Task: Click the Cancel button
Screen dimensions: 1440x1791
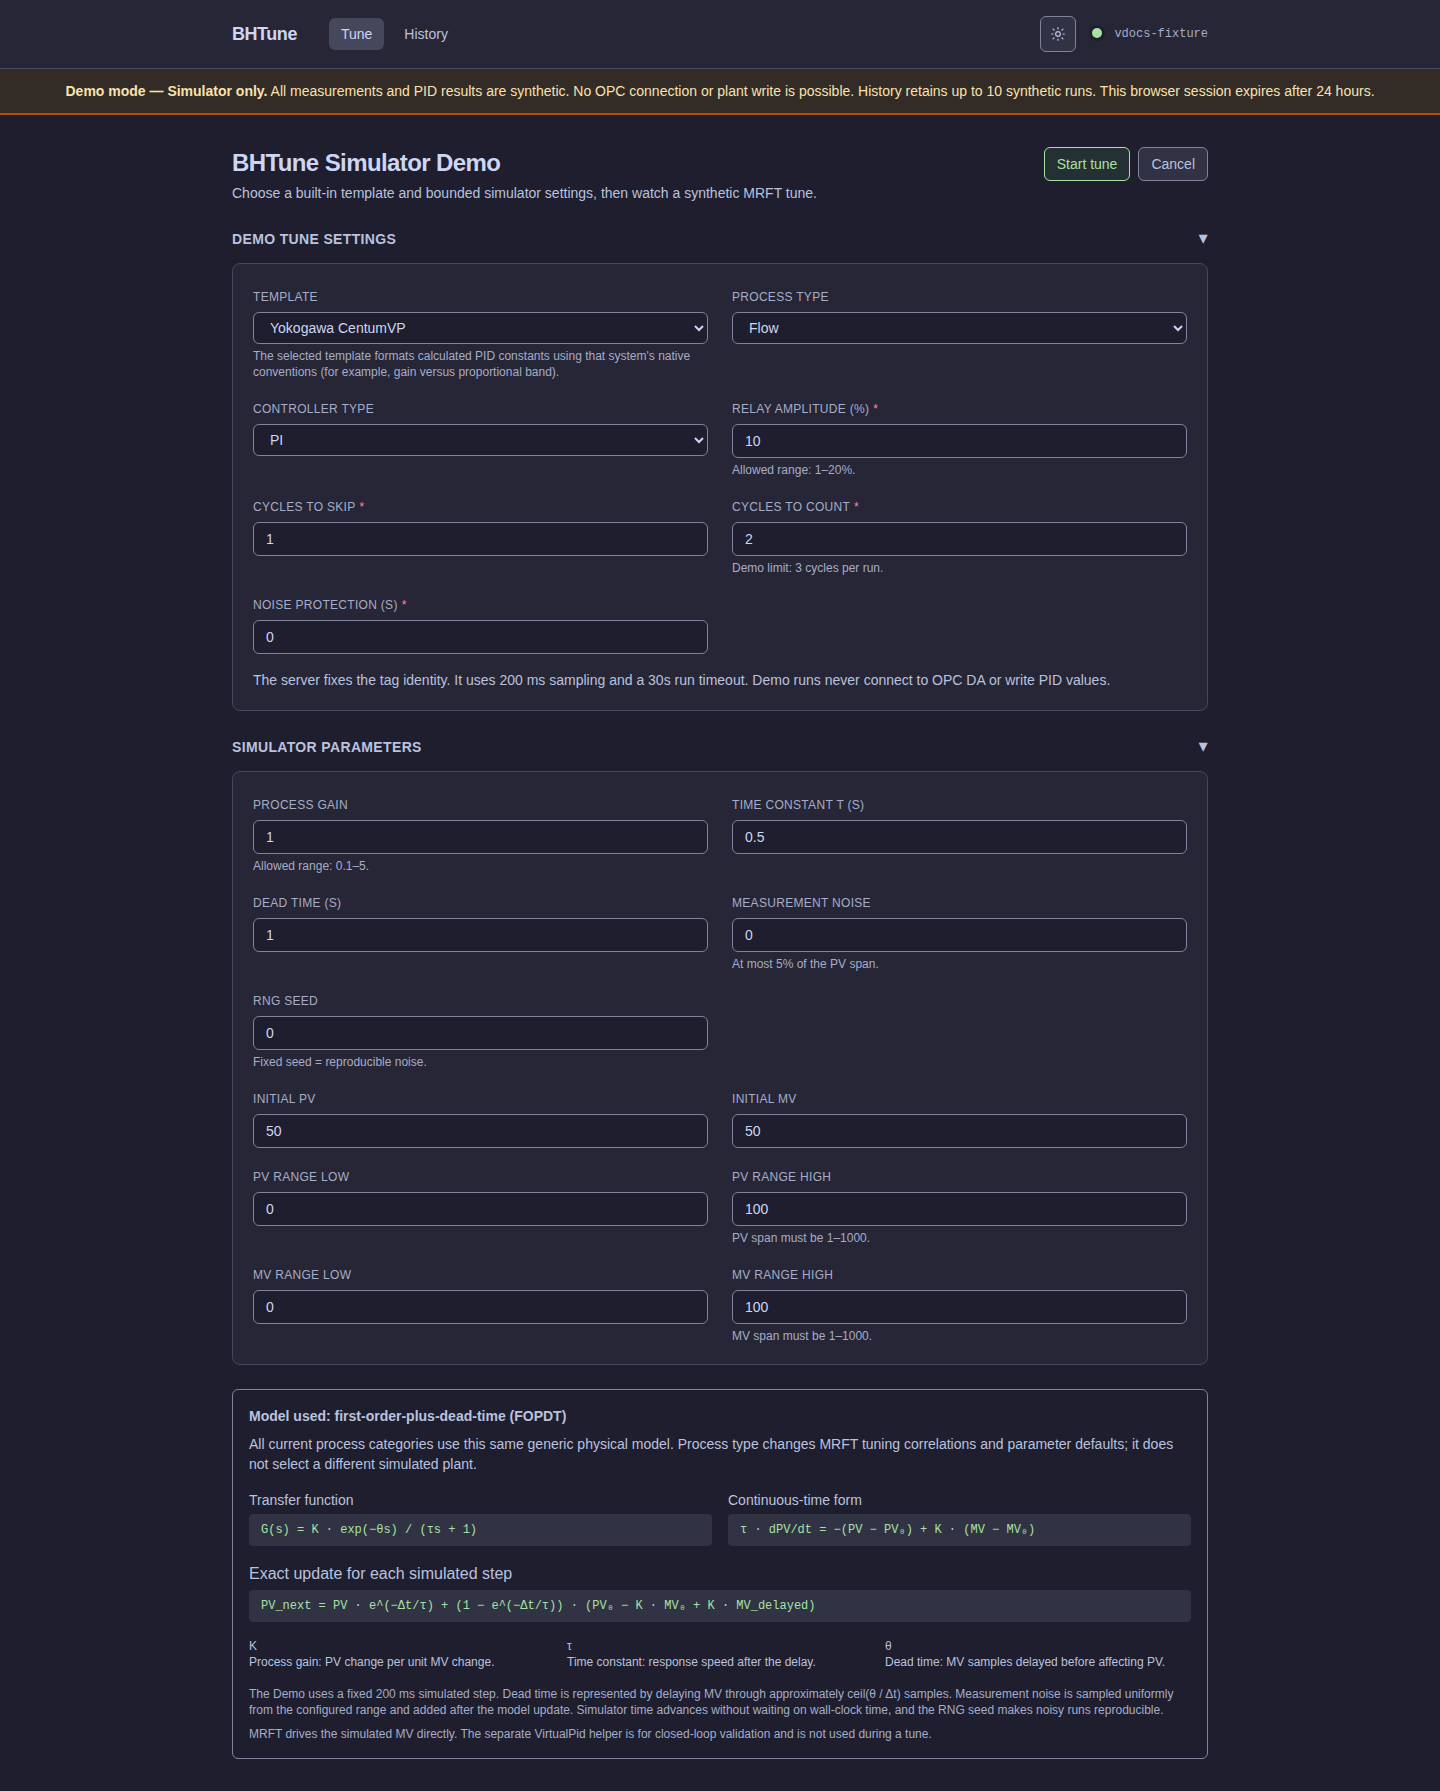Action: 1173,164
